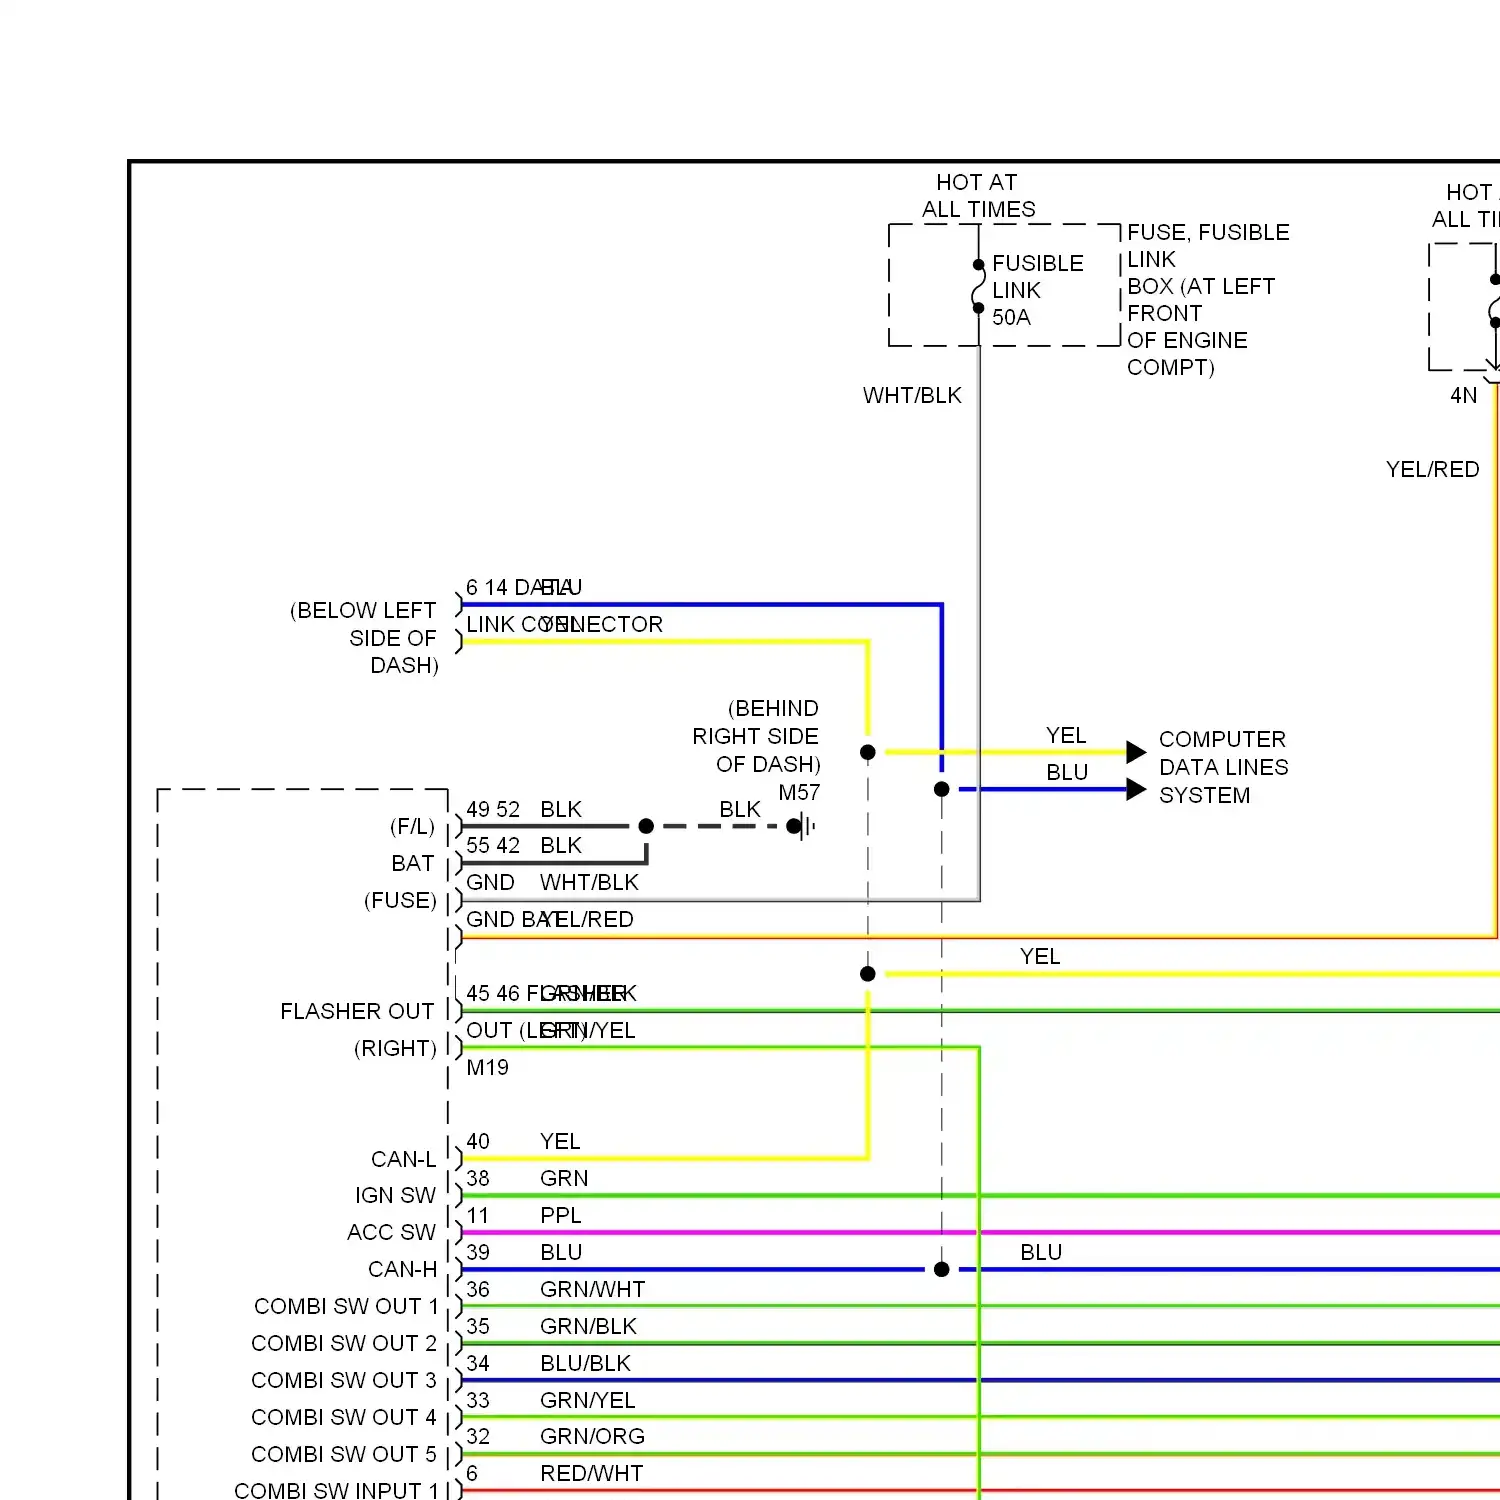Click pin number 39 on the CAN-H wire

pyautogui.click(x=478, y=1253)
